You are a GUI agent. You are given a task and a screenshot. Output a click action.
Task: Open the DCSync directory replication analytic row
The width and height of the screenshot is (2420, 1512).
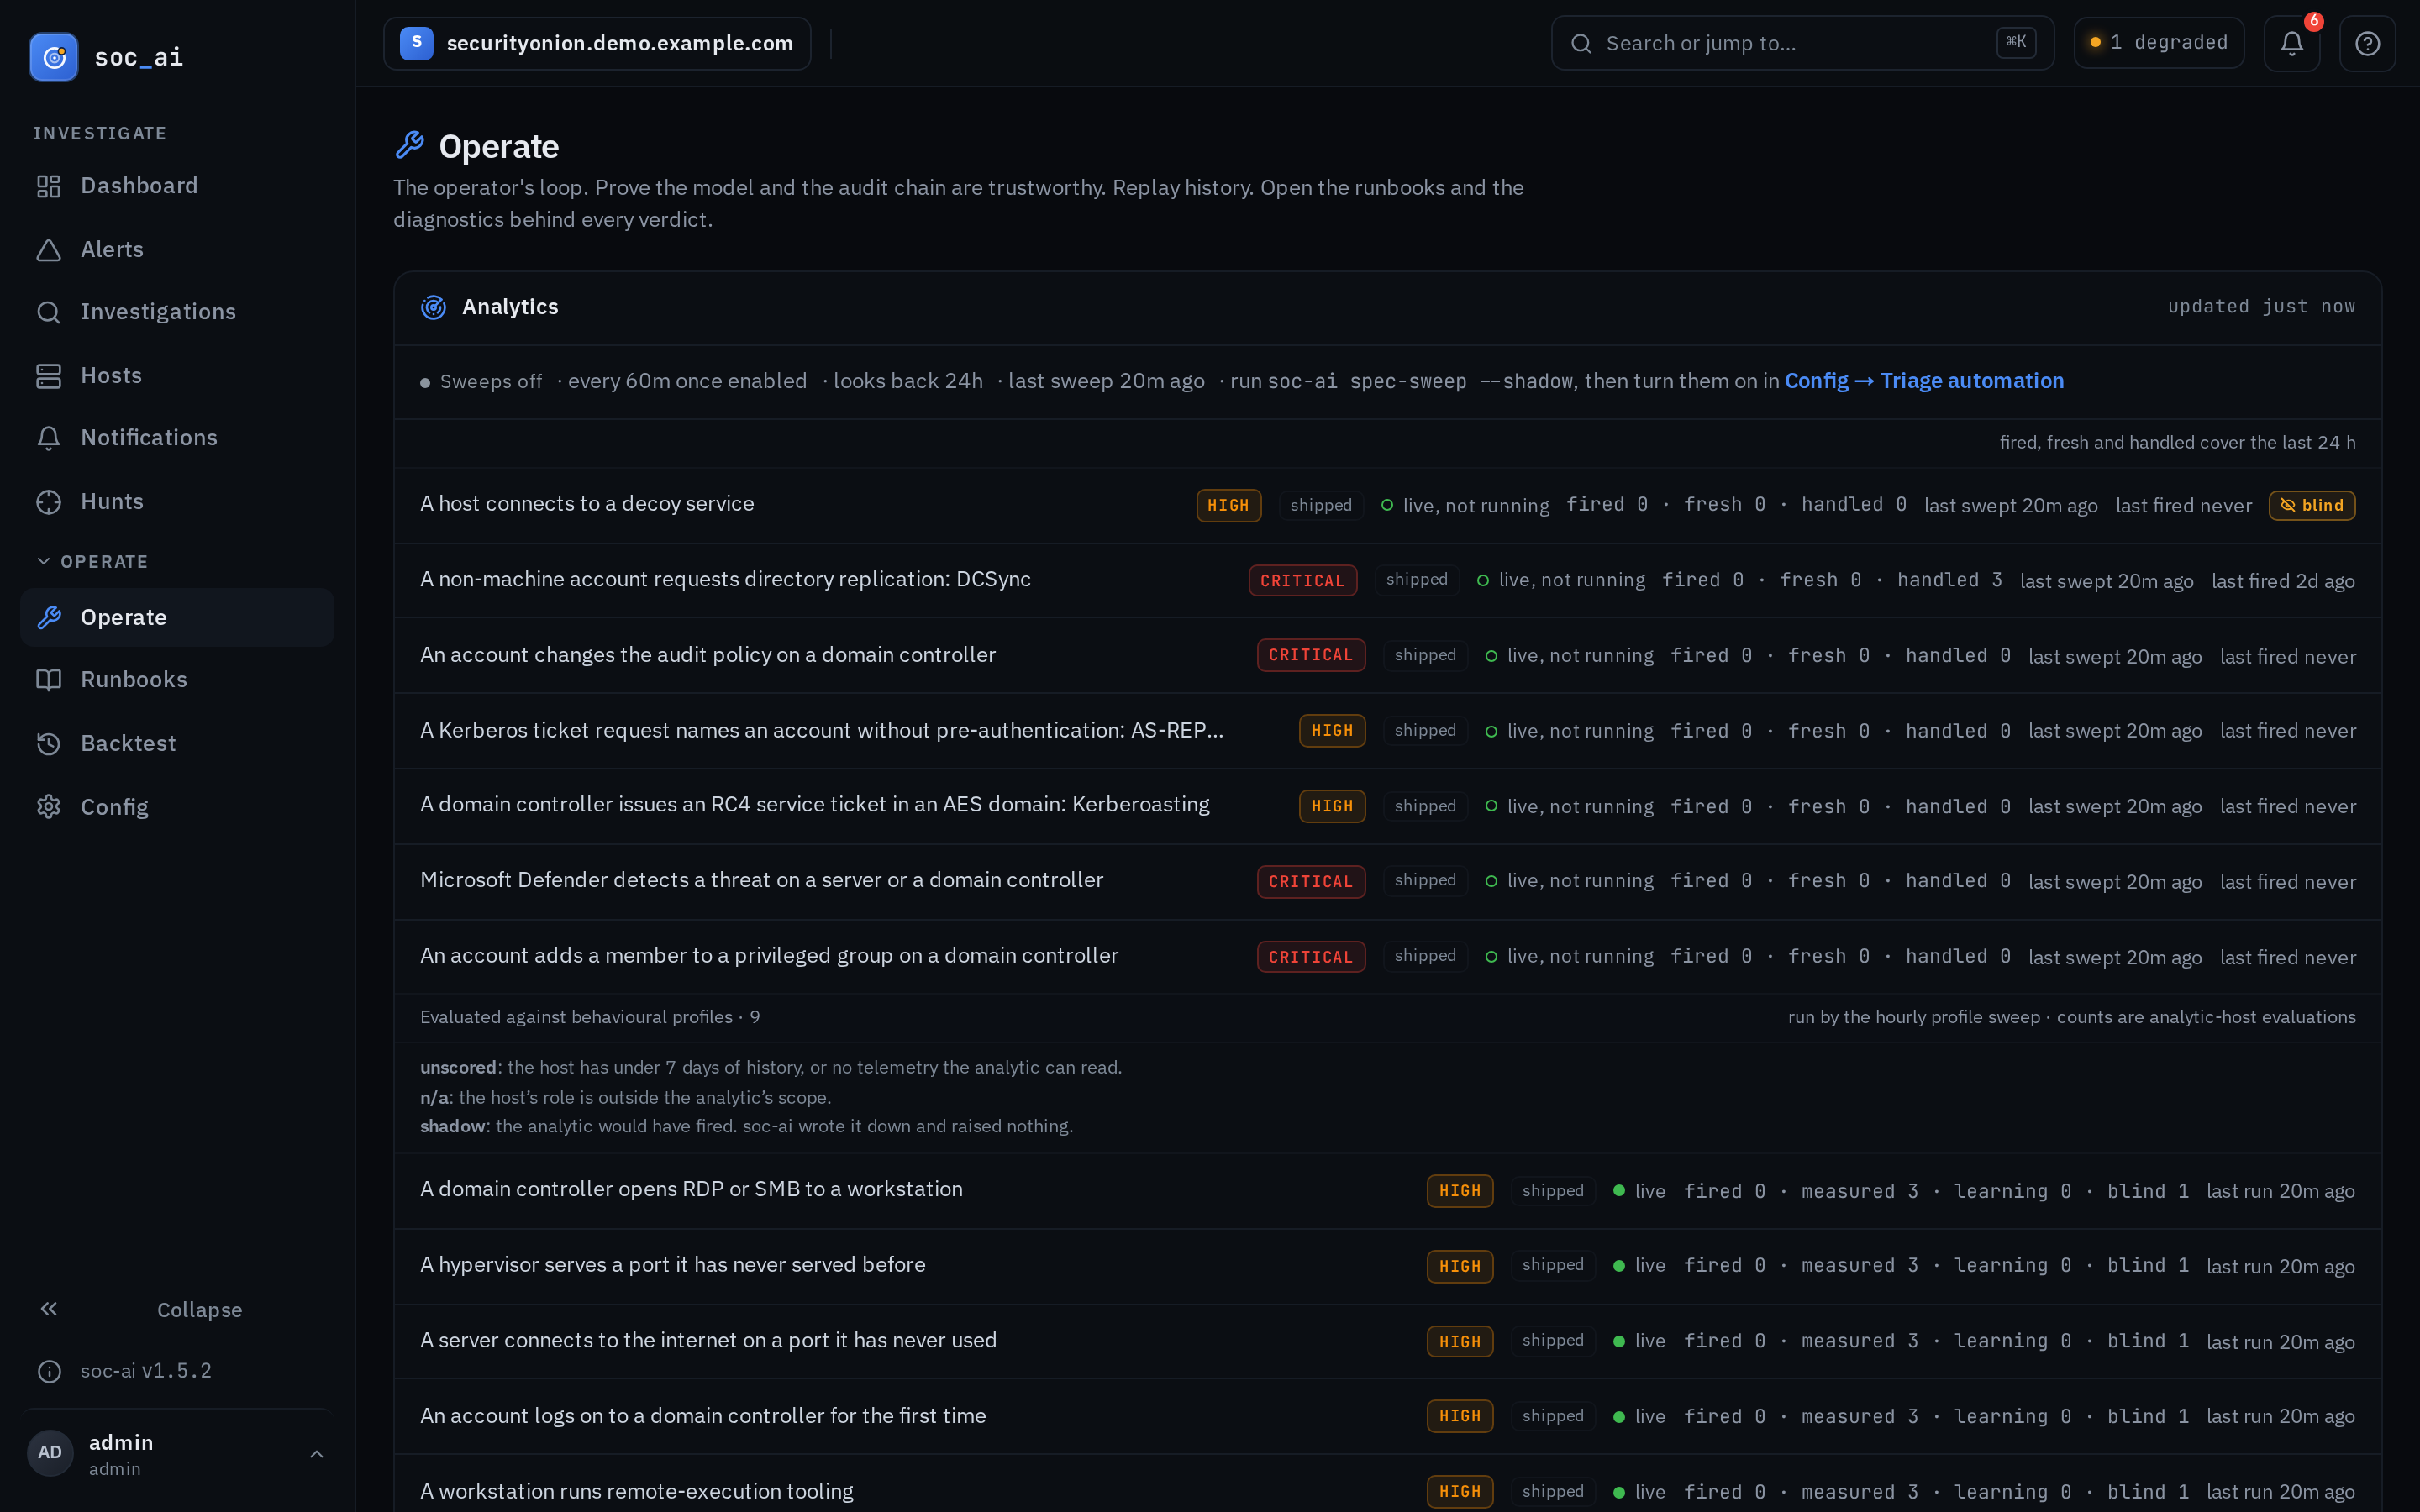point(1388,580)
